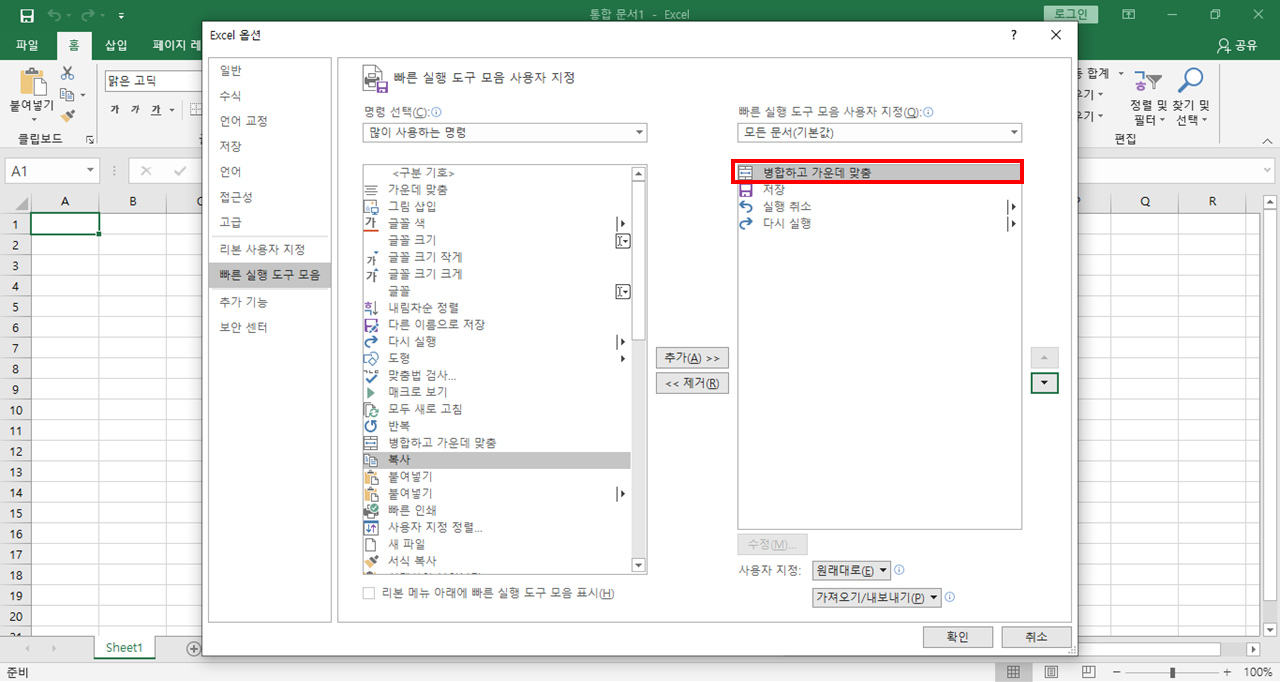
Task: Switch to page layout view icon
Action: [1051, 672]
